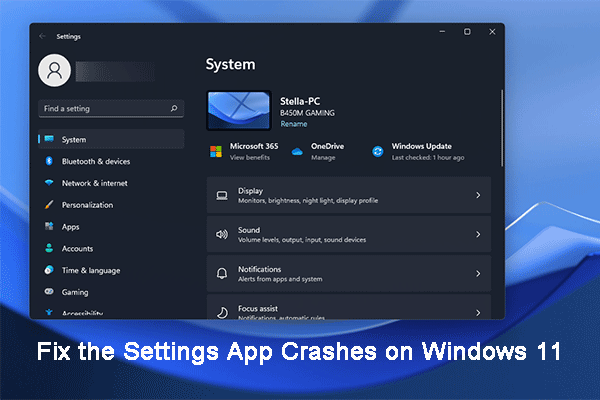Image resolution: width=600 pixels, height=400 pixels.
Task: Close the Settings window
Action: [x=492, y=32]
